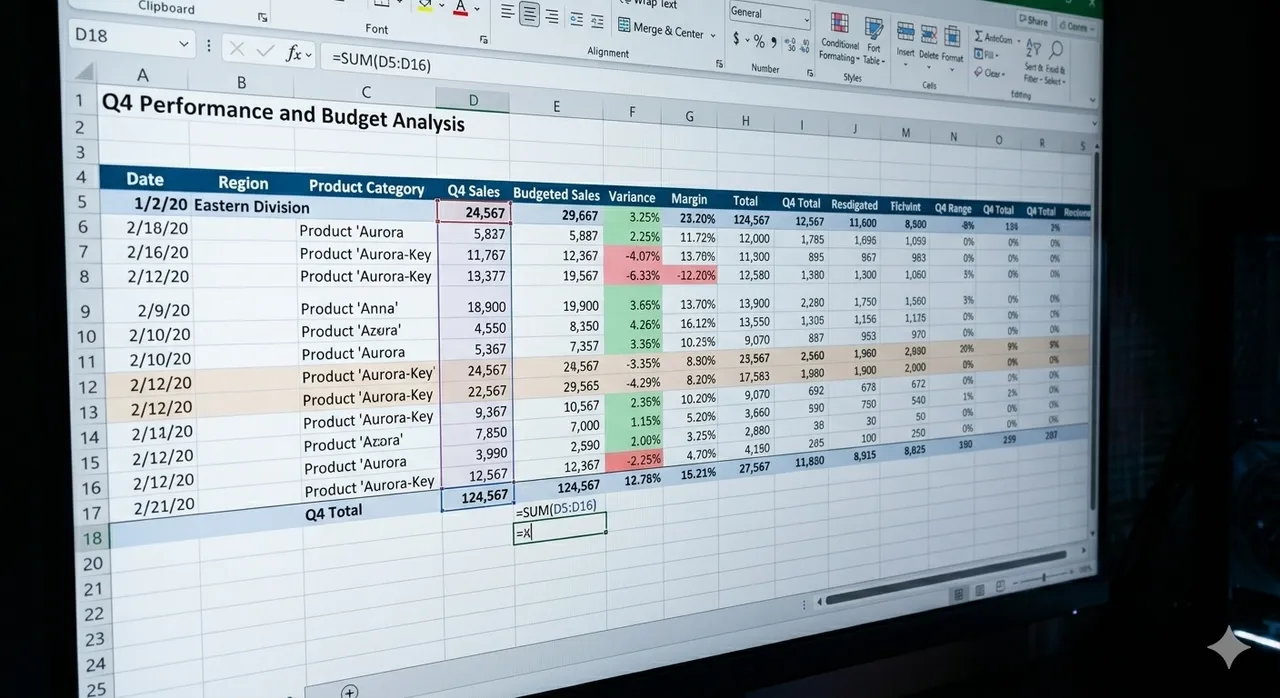Add a new sheet with plus icon
The image size is (1280, 698).
point(349,691)
